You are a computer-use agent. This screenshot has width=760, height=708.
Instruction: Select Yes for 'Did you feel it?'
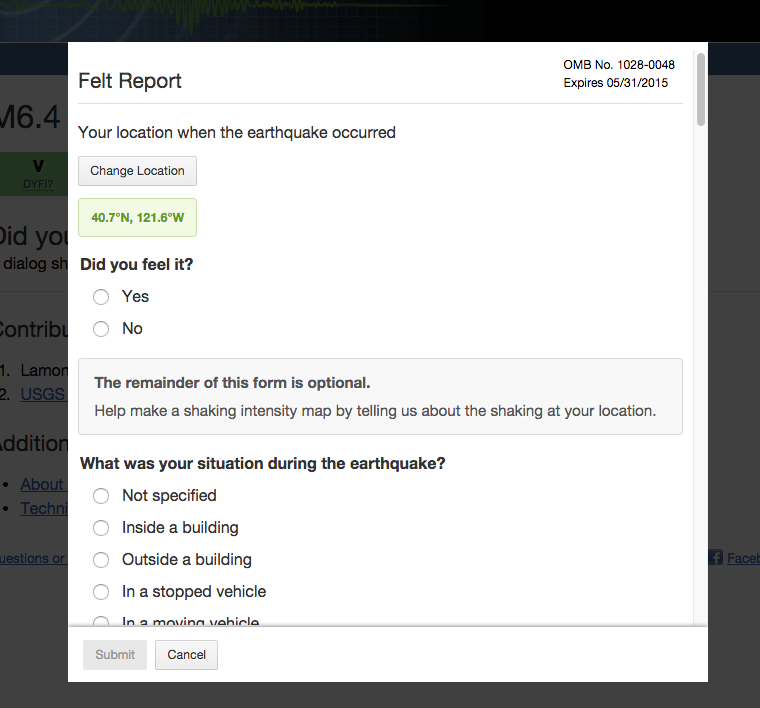click(101, 297)
